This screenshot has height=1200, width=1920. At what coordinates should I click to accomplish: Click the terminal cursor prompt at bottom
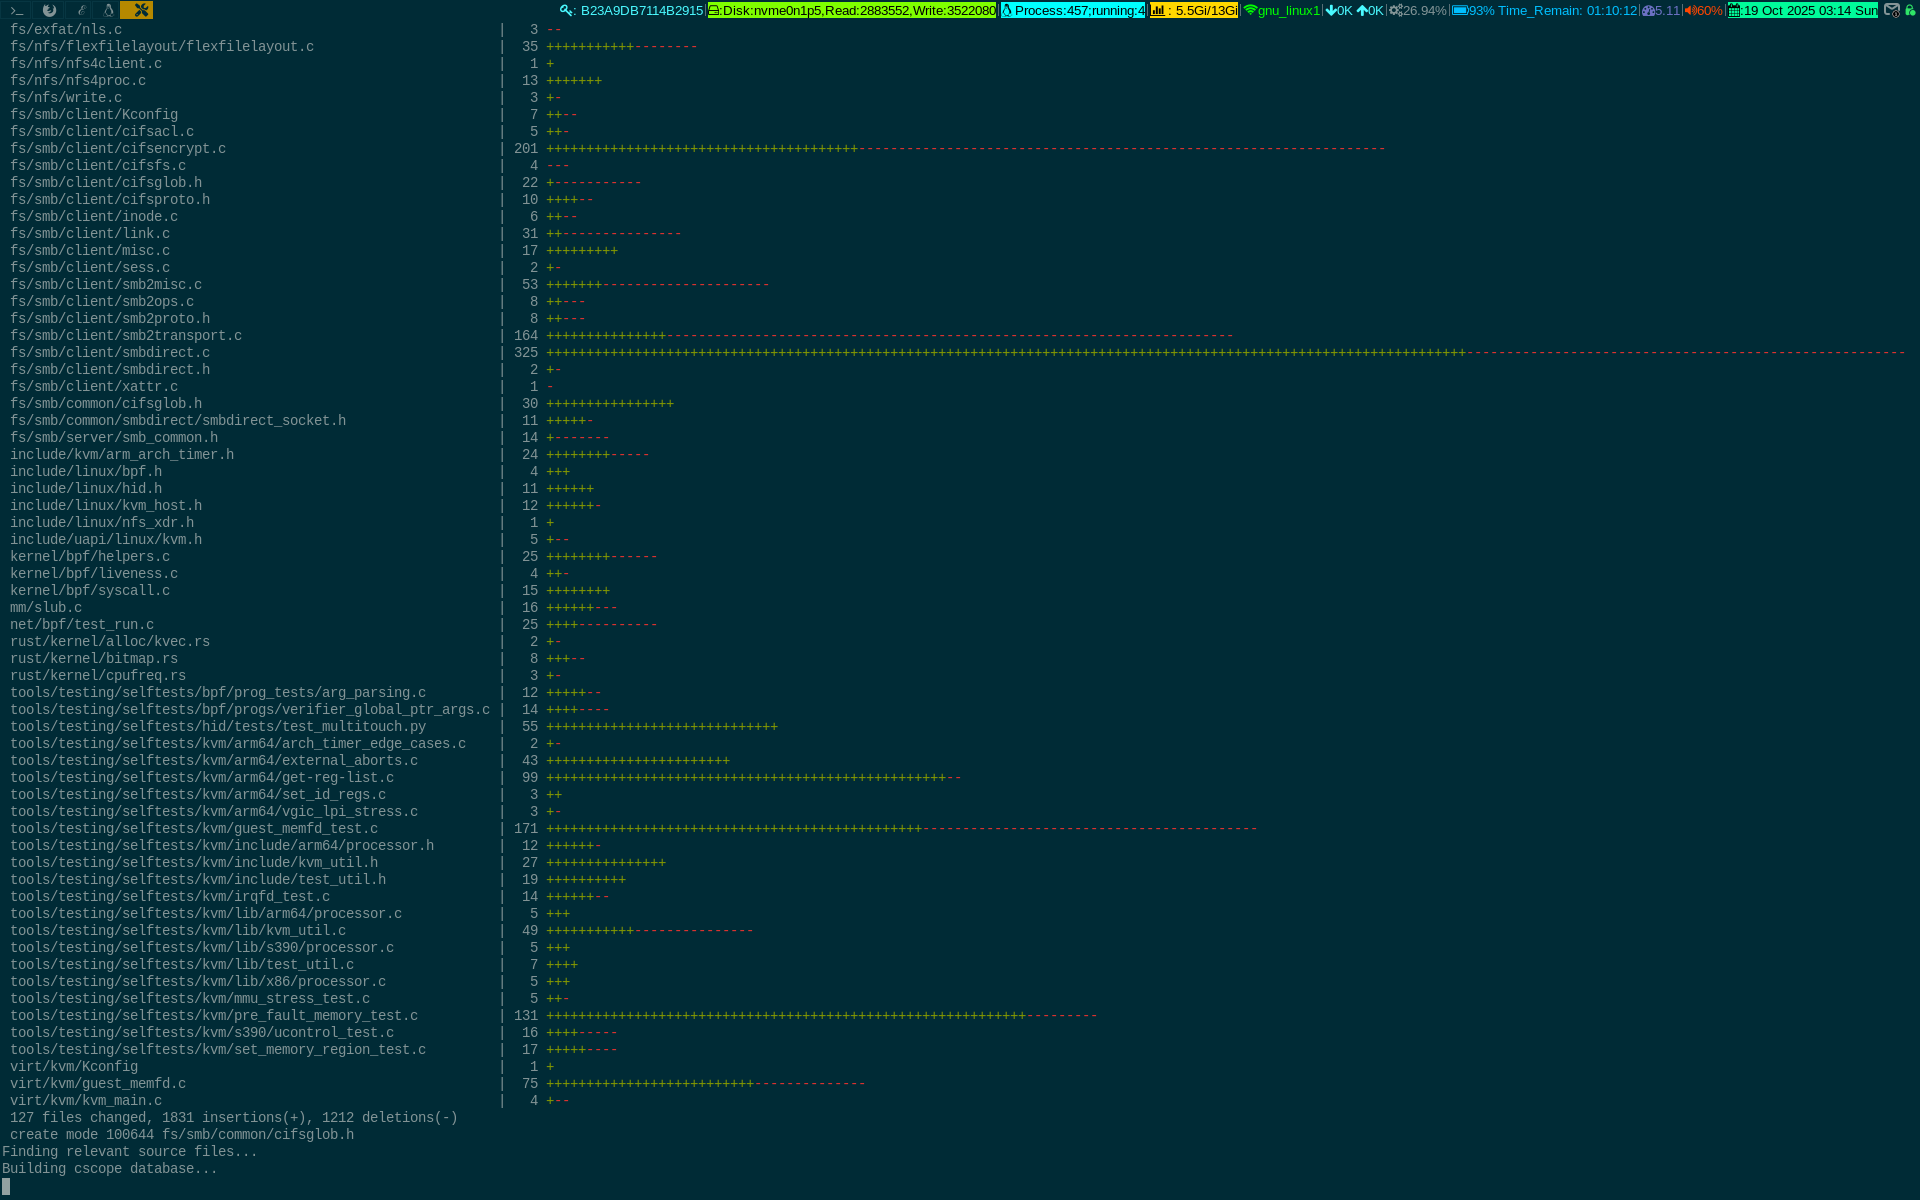tap(6, 1186)
